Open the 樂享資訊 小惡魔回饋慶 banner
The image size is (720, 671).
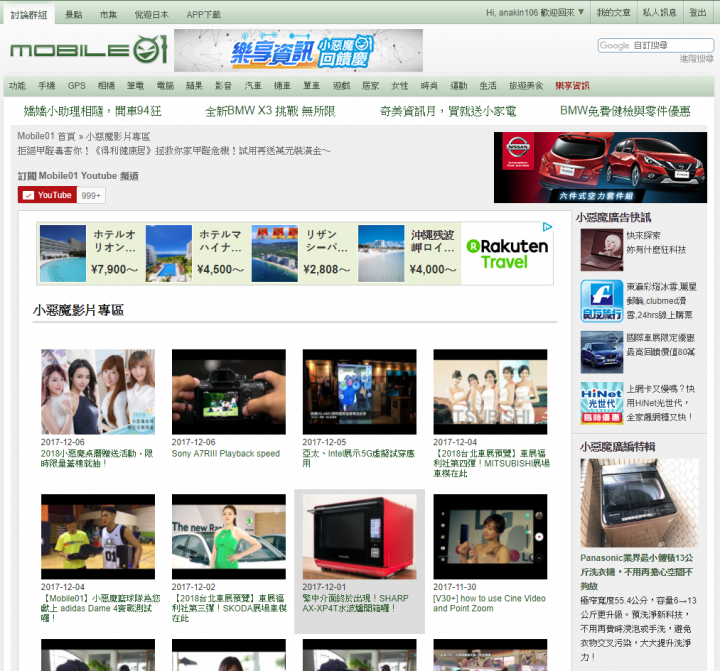[298, 51]
